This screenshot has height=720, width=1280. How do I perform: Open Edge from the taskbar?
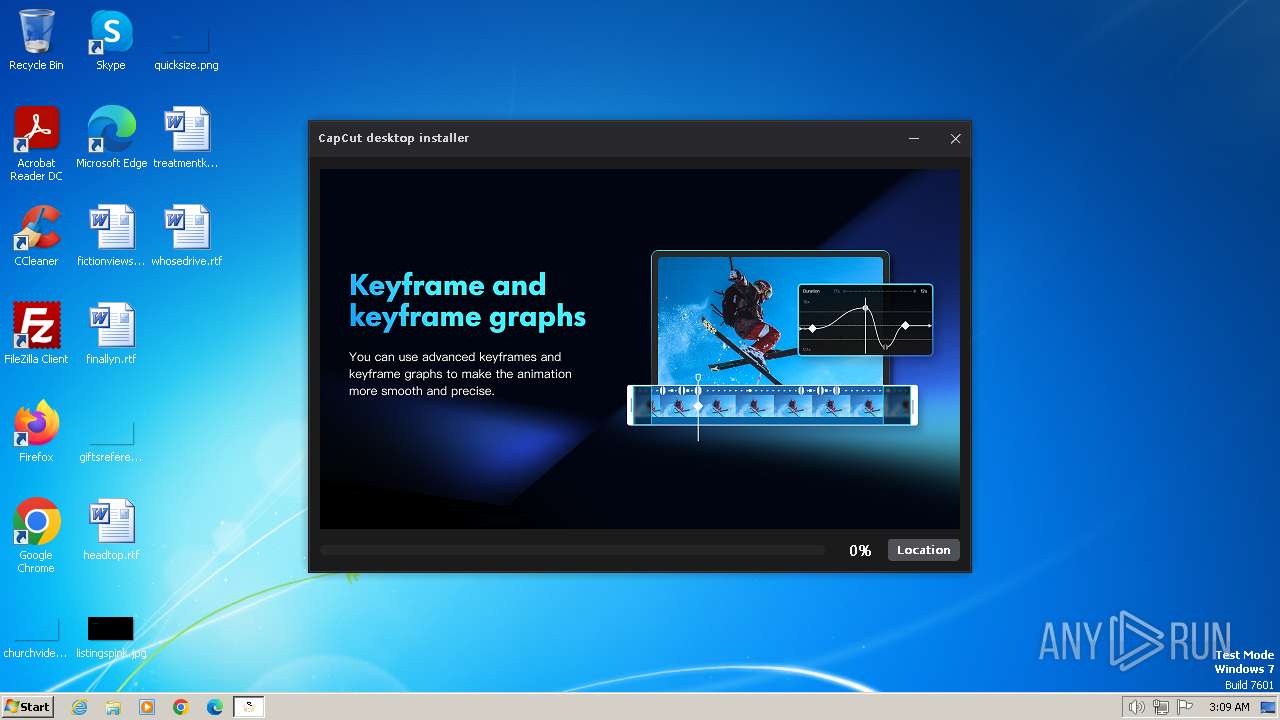(215, 707)
